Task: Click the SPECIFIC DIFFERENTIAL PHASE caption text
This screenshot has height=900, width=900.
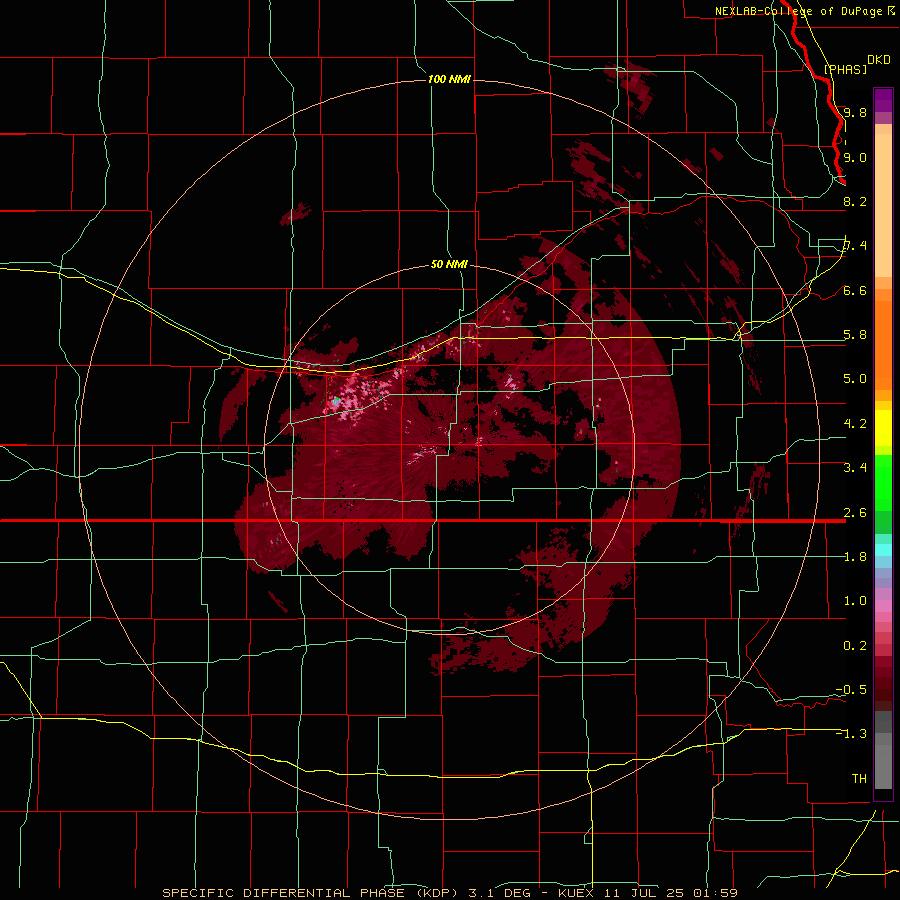Action: (284, 893)
